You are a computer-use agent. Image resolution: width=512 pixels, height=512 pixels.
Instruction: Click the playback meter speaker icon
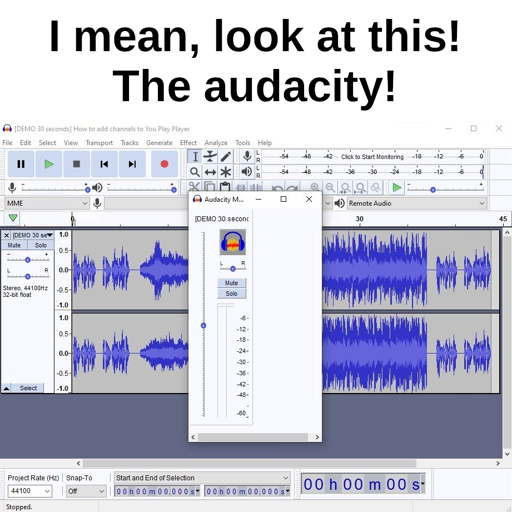point(247,172)
